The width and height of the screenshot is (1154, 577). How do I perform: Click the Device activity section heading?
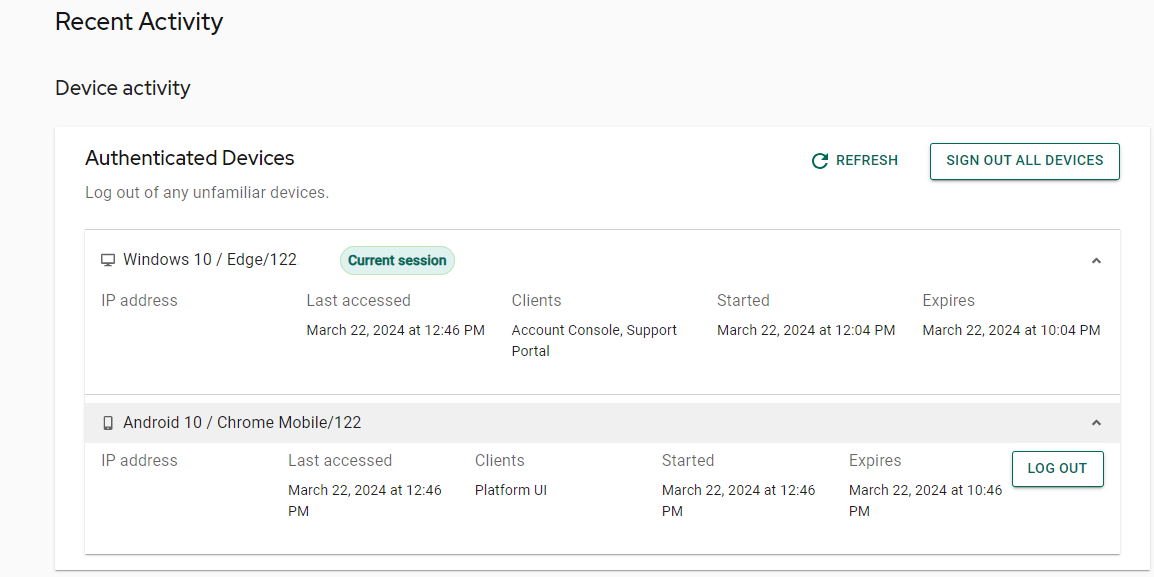[123, 88]
